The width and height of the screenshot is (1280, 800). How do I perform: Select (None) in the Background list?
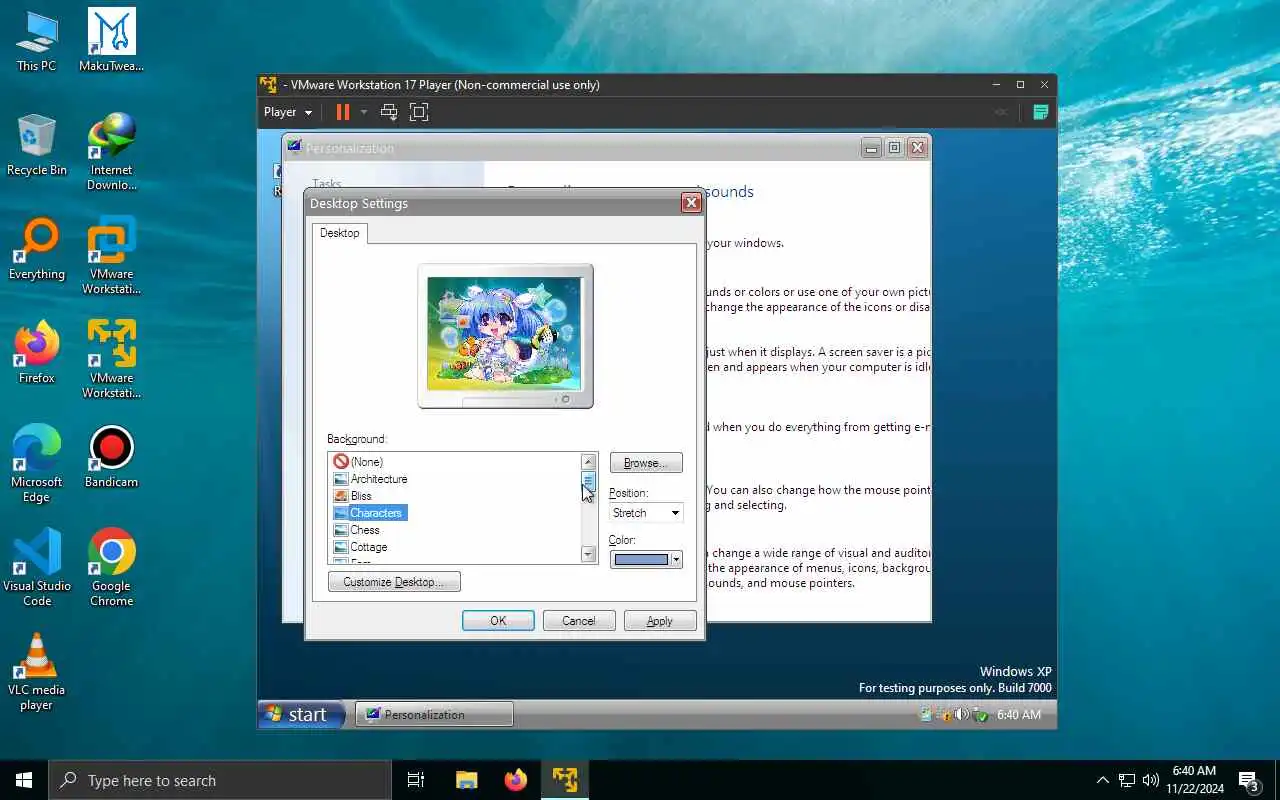[x=366, y=462]
